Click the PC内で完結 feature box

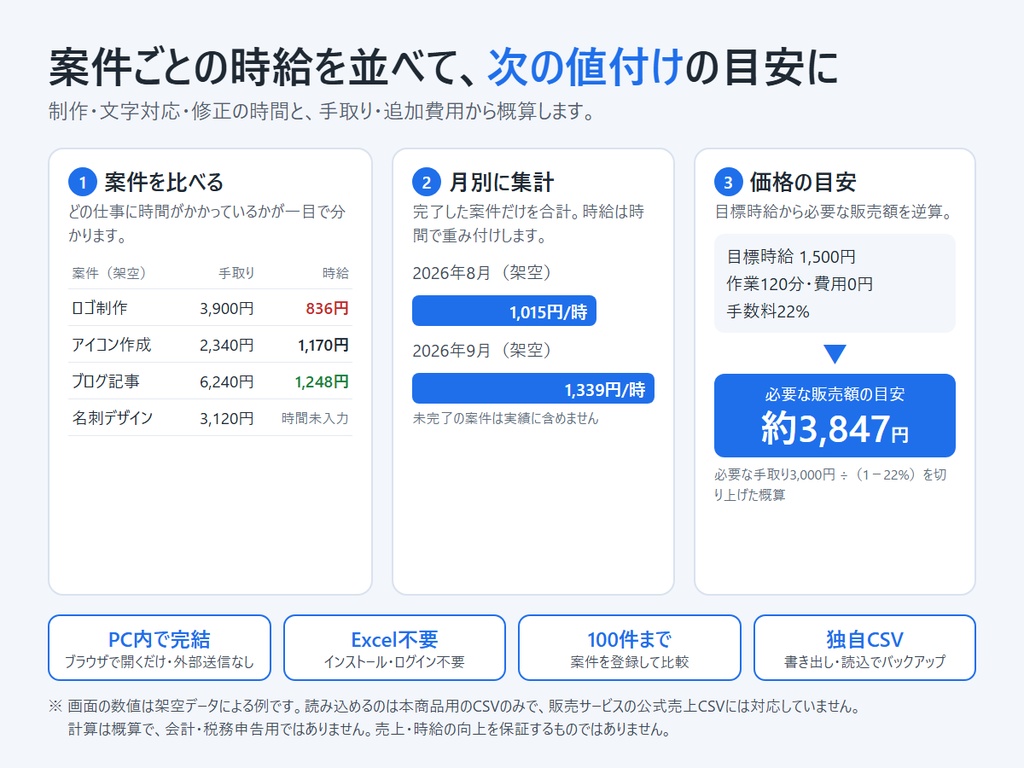point(159,648)
